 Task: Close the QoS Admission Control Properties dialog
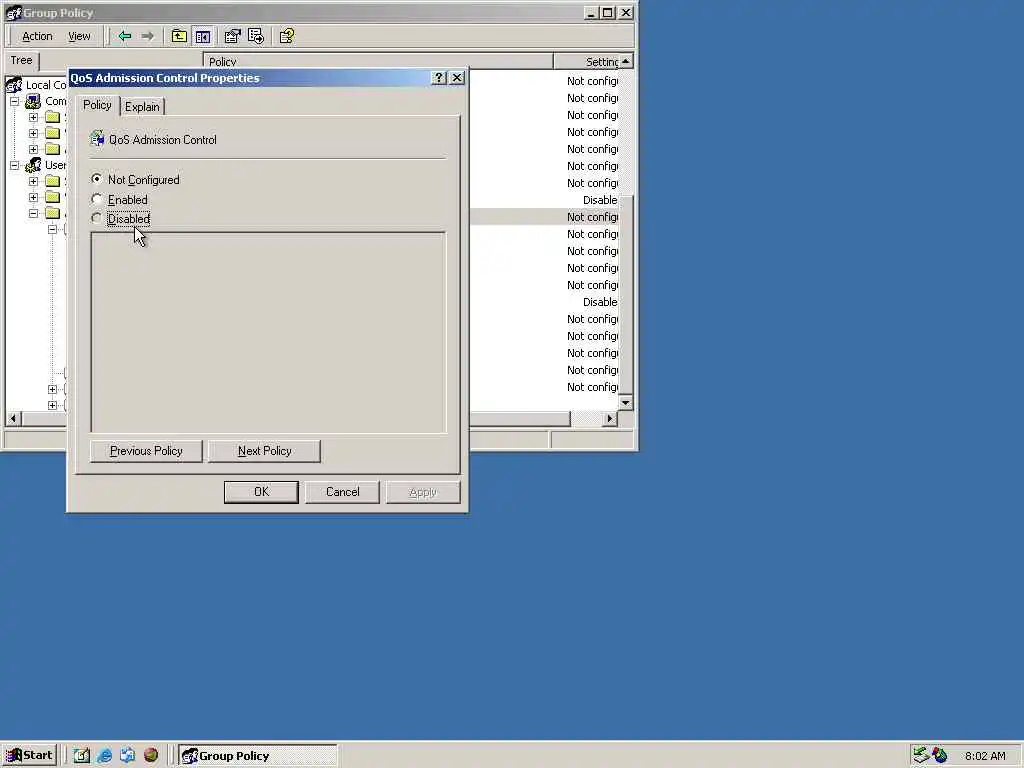[x=457, y=78]
